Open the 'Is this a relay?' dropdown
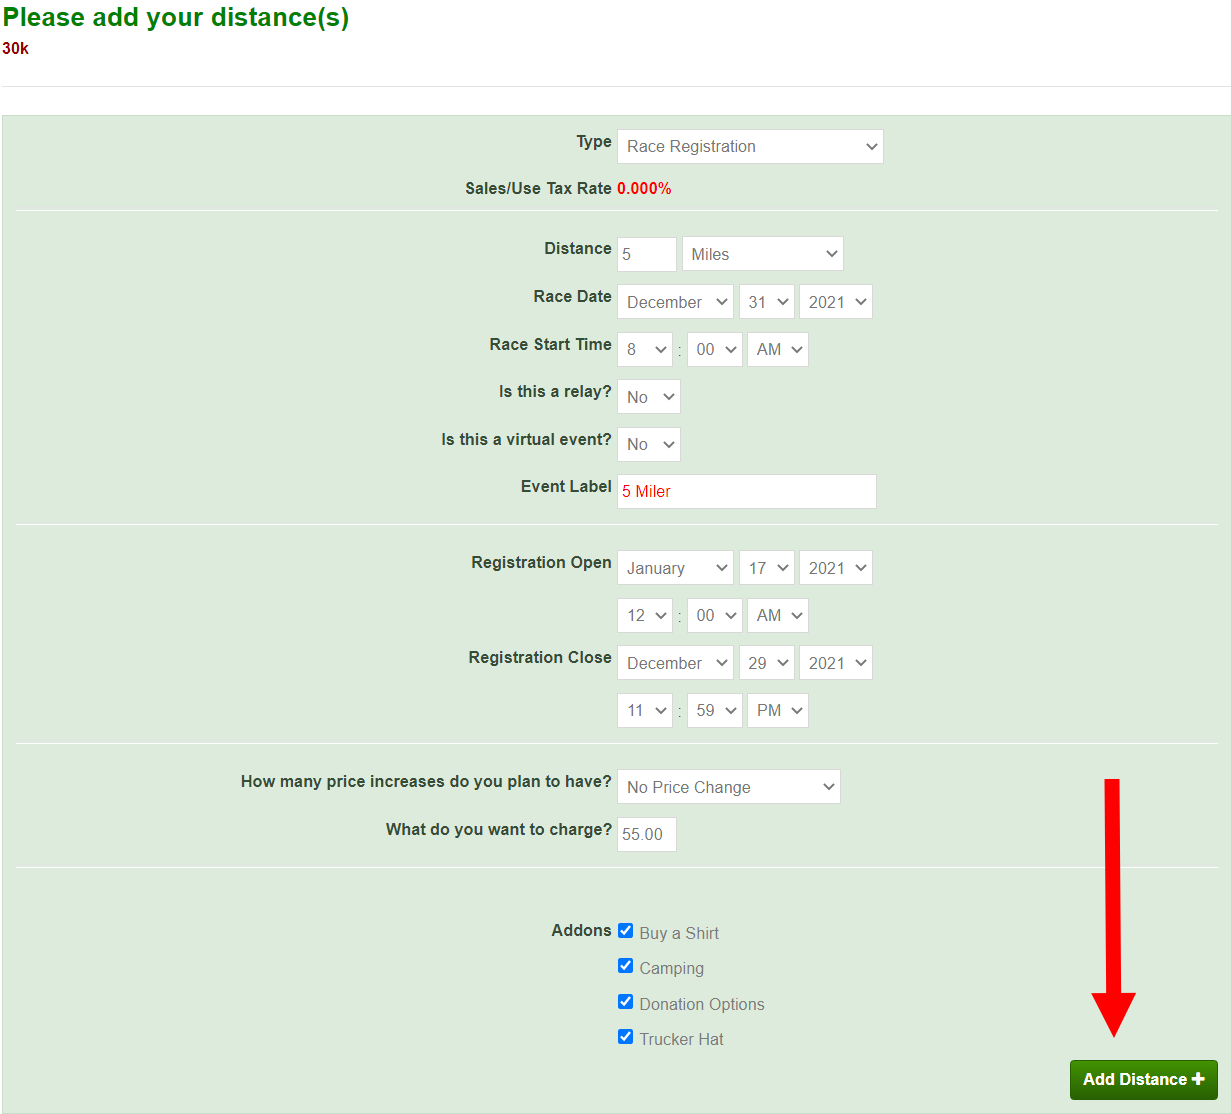Viewport: 1231px width, 1114px height. pos(649,397)
